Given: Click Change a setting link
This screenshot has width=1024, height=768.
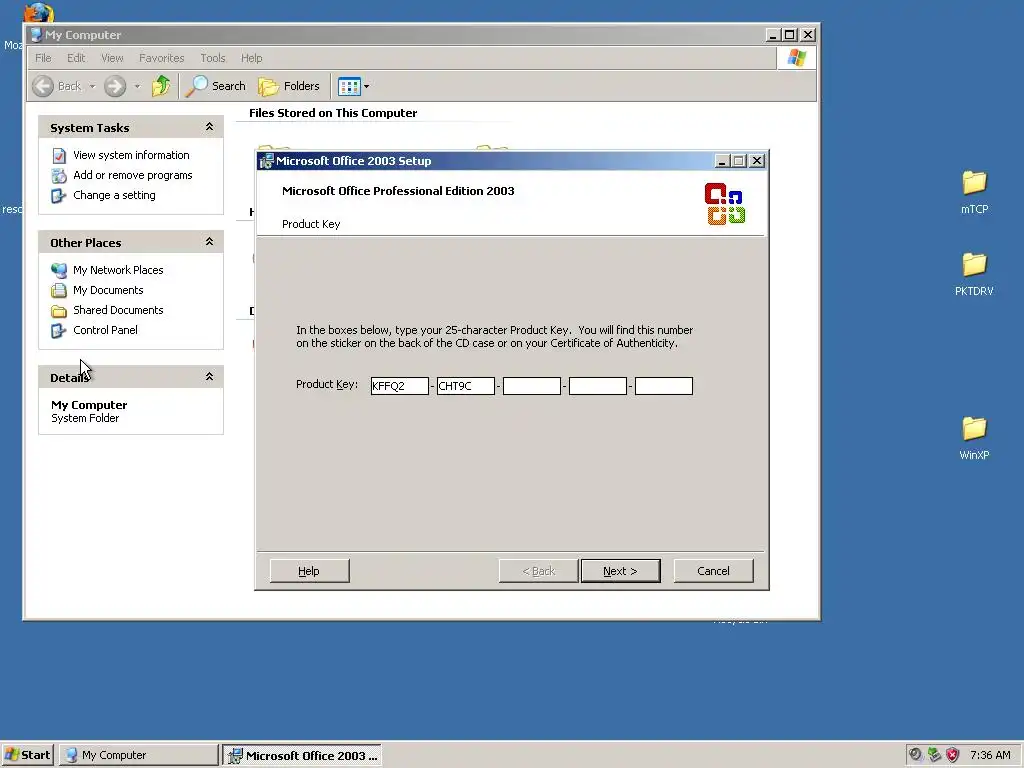Looking at the screenshot, I should click(114, 195).
